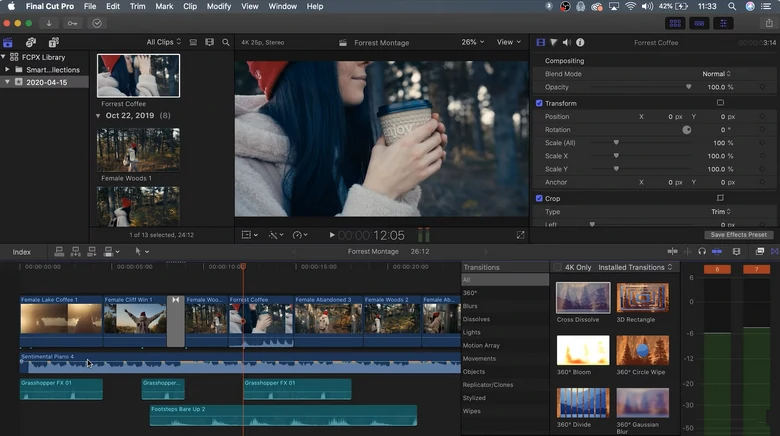
Task: Open the viewer View options dropdown
Action: 508,42
